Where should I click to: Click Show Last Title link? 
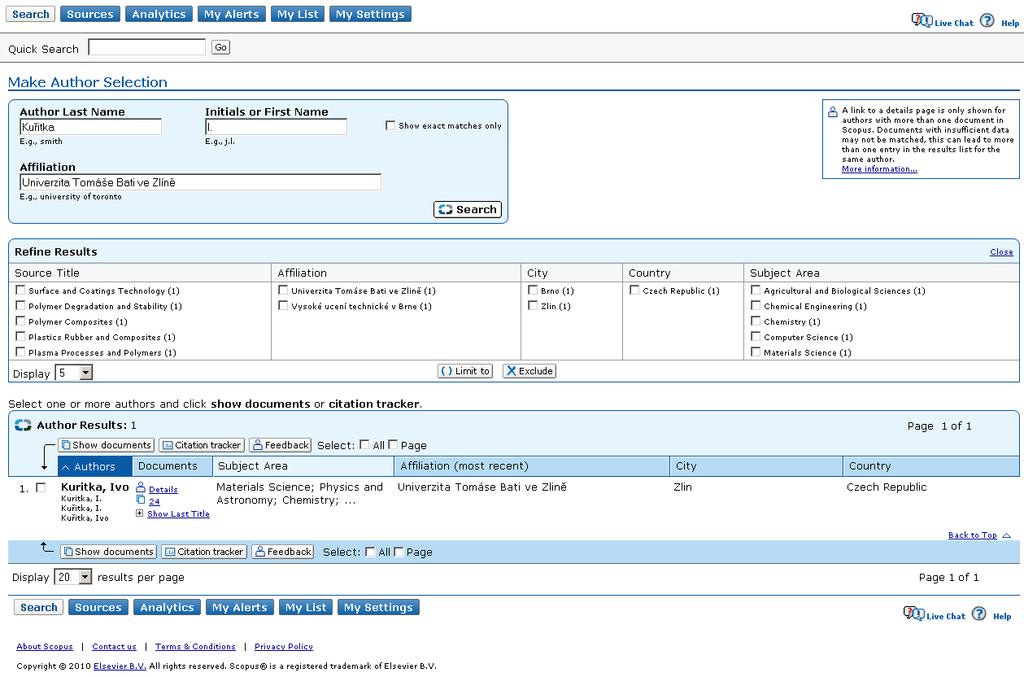[178, 514]
